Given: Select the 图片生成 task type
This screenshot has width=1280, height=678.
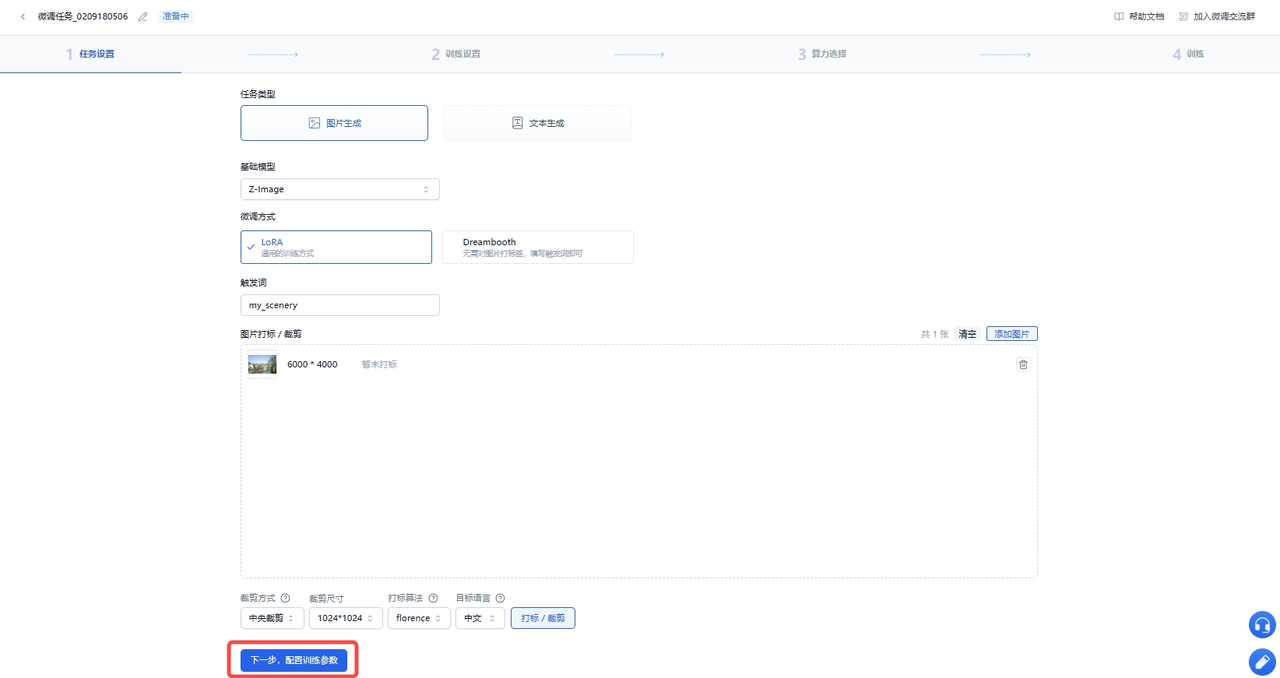Looking at the screenshot, I should point(334,123).
